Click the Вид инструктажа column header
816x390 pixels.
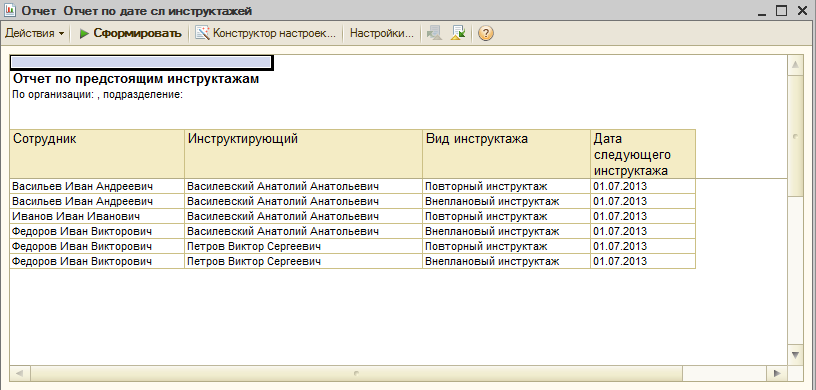(x=506, y=154)
